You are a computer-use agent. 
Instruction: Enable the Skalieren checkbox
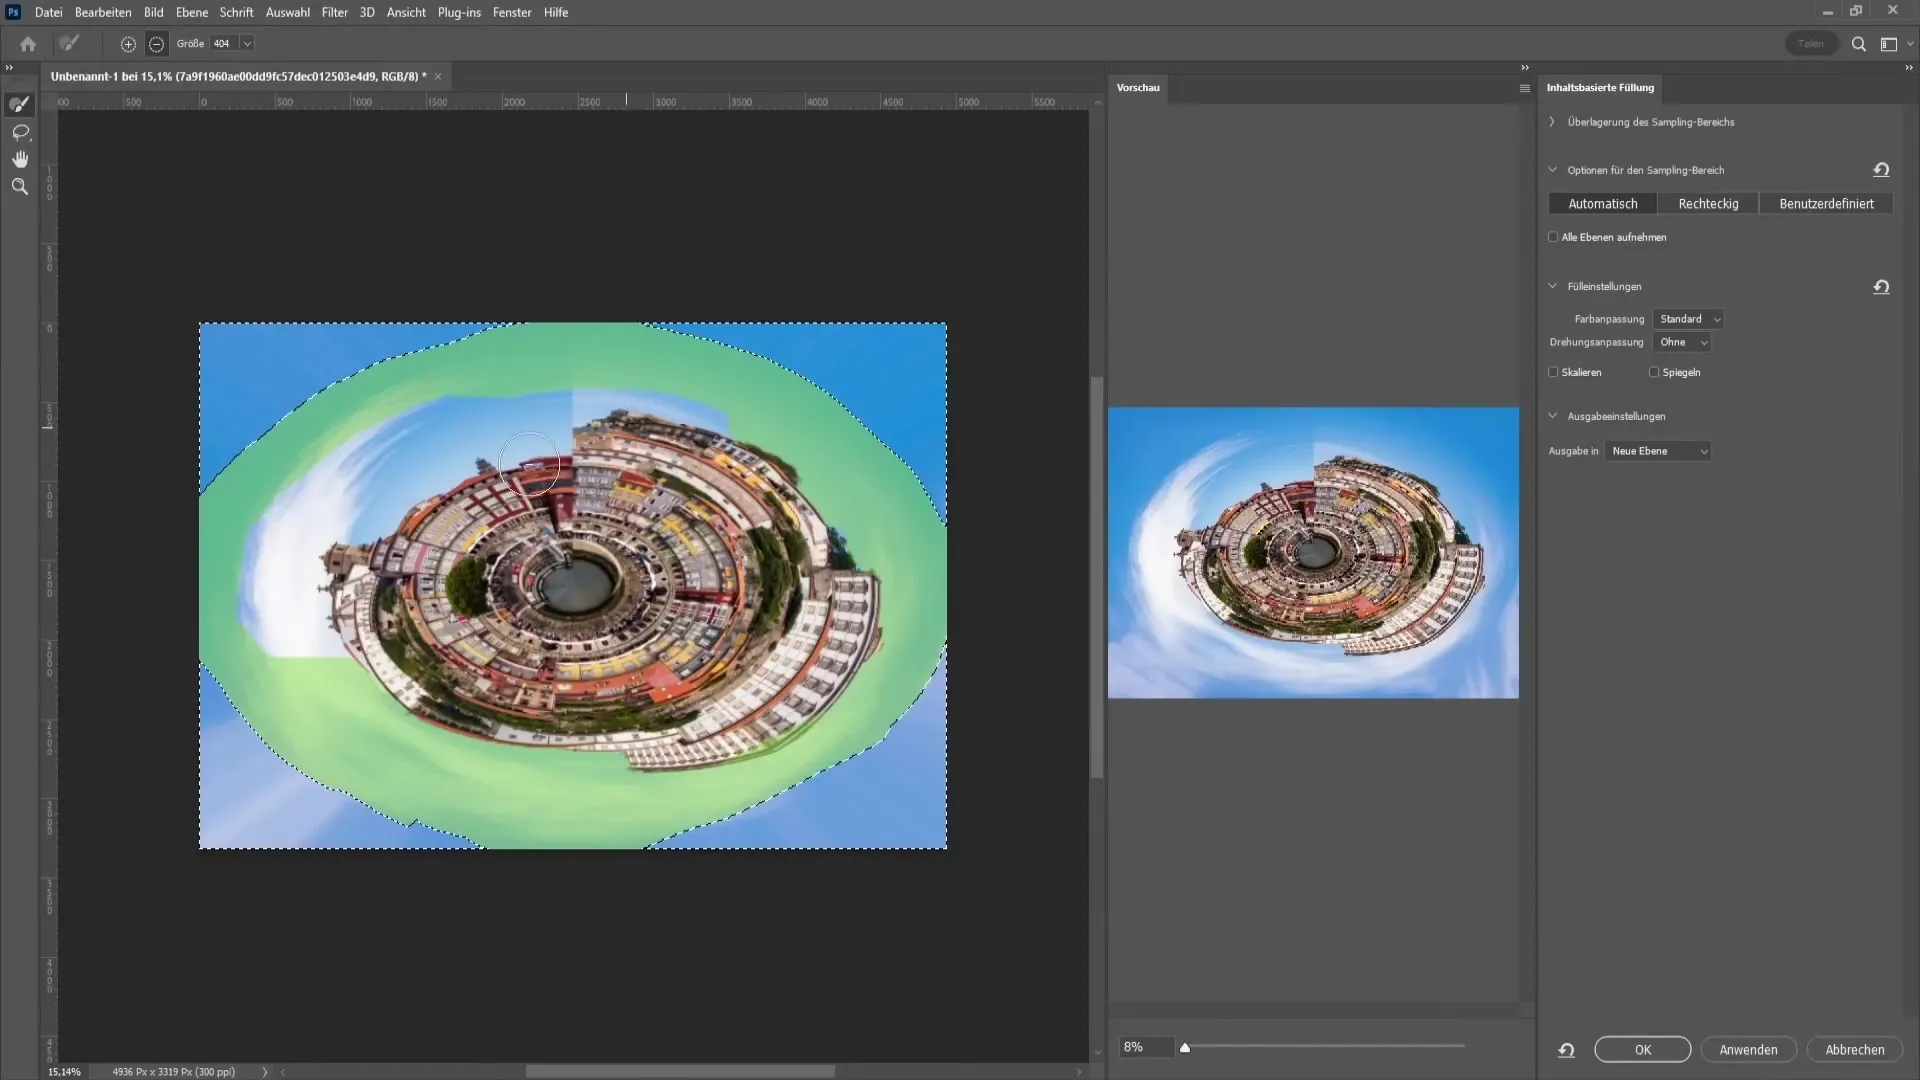pos(1553,372)
